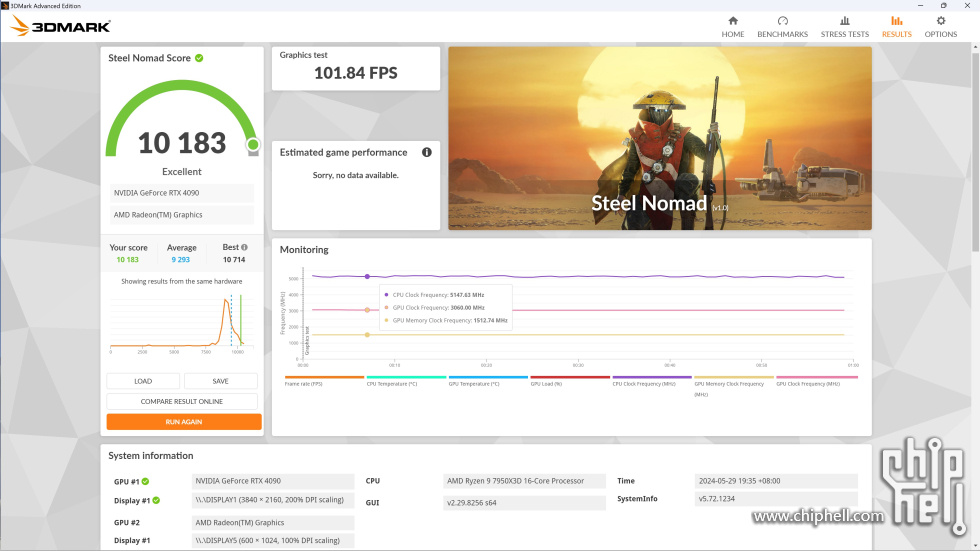The image size is (980, 551).
Task: Click the GUI version v2.29.8256 s64 field
Action: pyautogui.click(x=524, y=503)
